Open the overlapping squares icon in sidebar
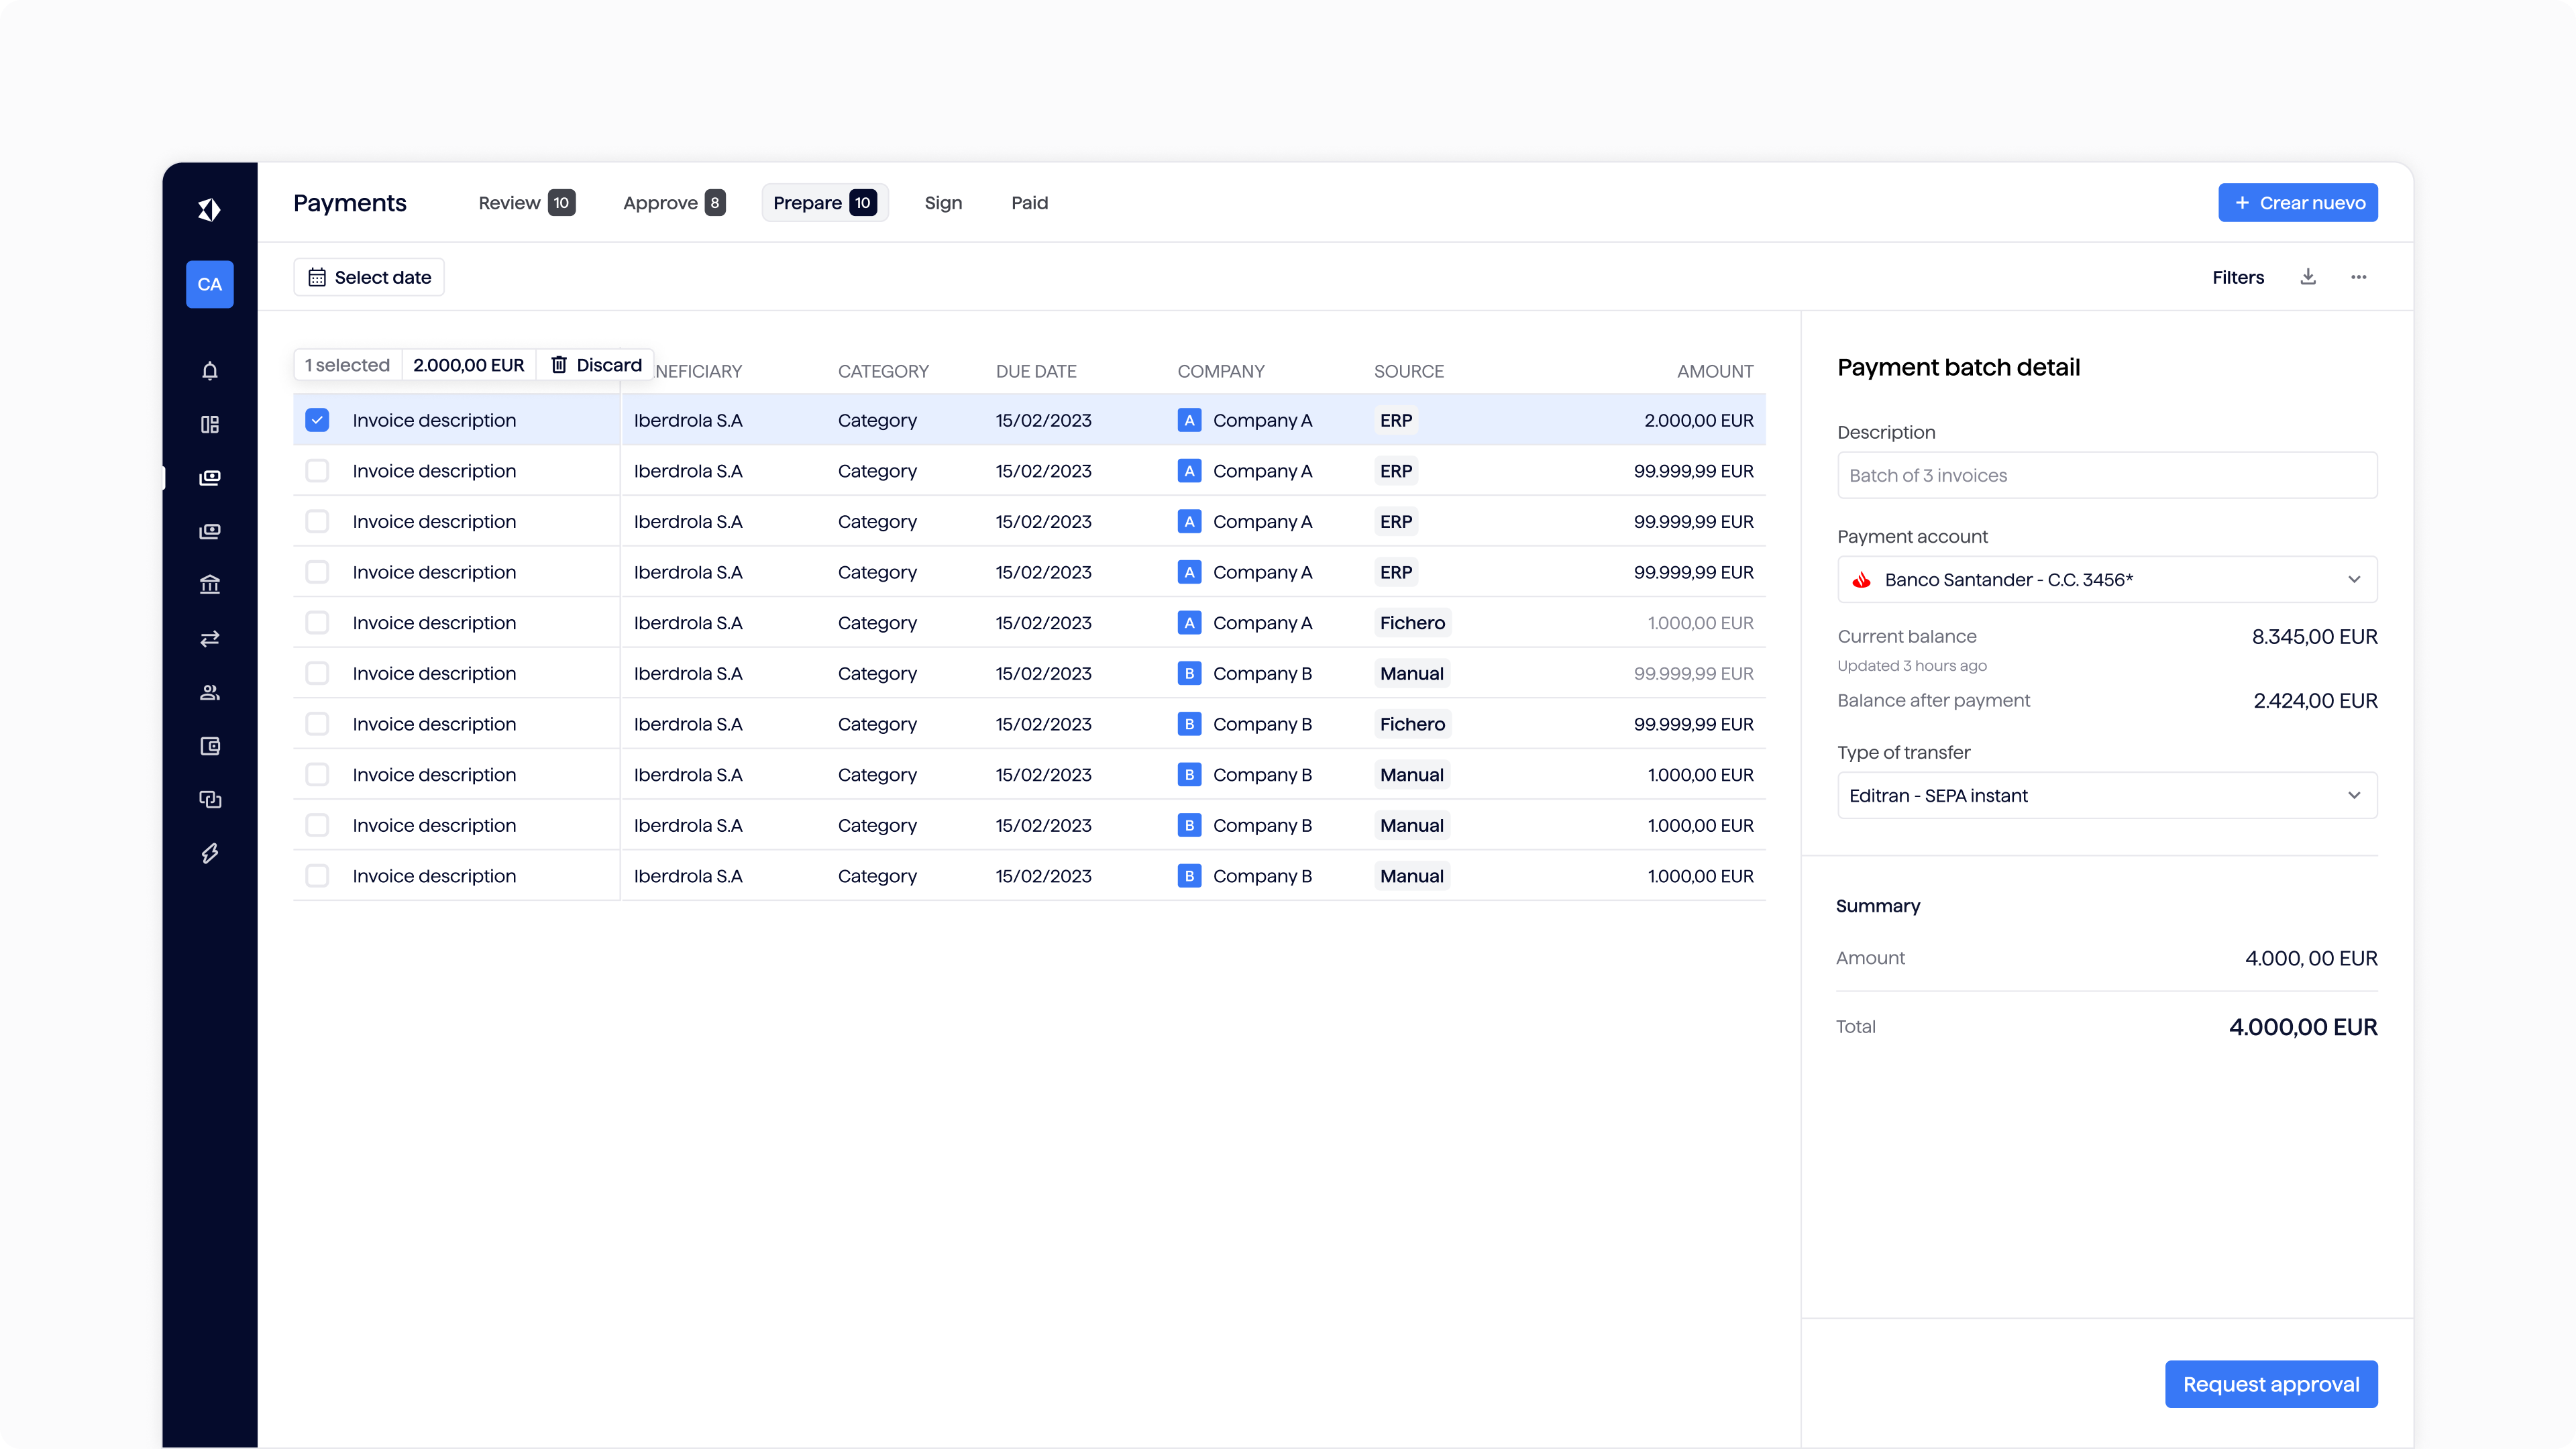2576x1449 pixels. point(209,800)
